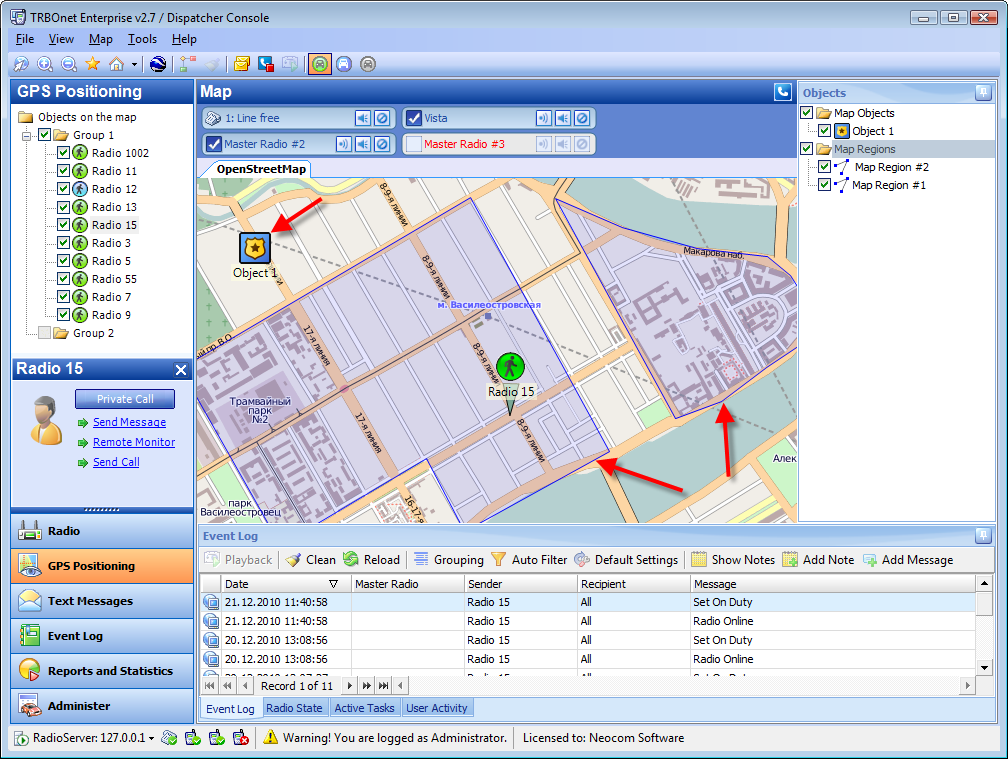Click Add Note in Event Log toolbar

(818, 560)
